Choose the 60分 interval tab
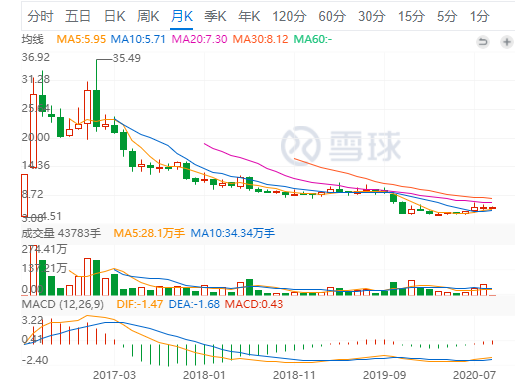 [x=331, y=16]
